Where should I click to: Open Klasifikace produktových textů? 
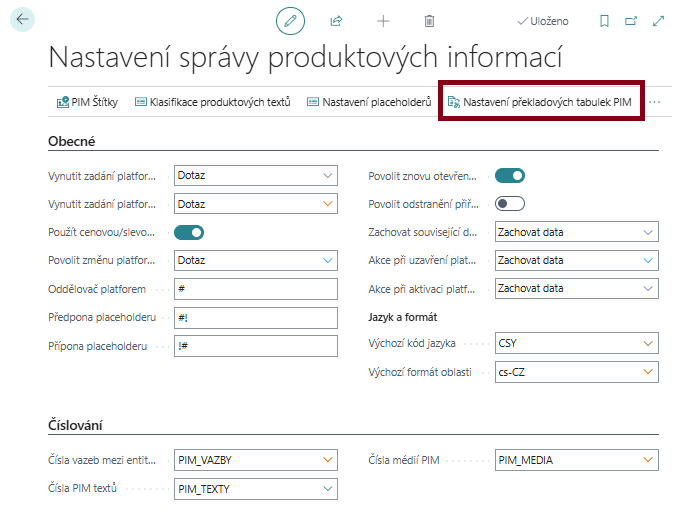[x=213, y=102]
